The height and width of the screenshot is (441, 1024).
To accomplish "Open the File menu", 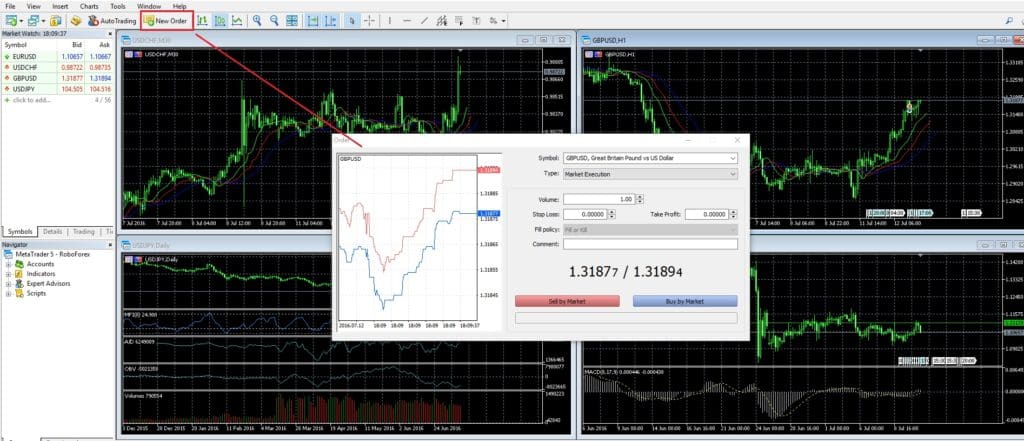I will pos(10,6).
